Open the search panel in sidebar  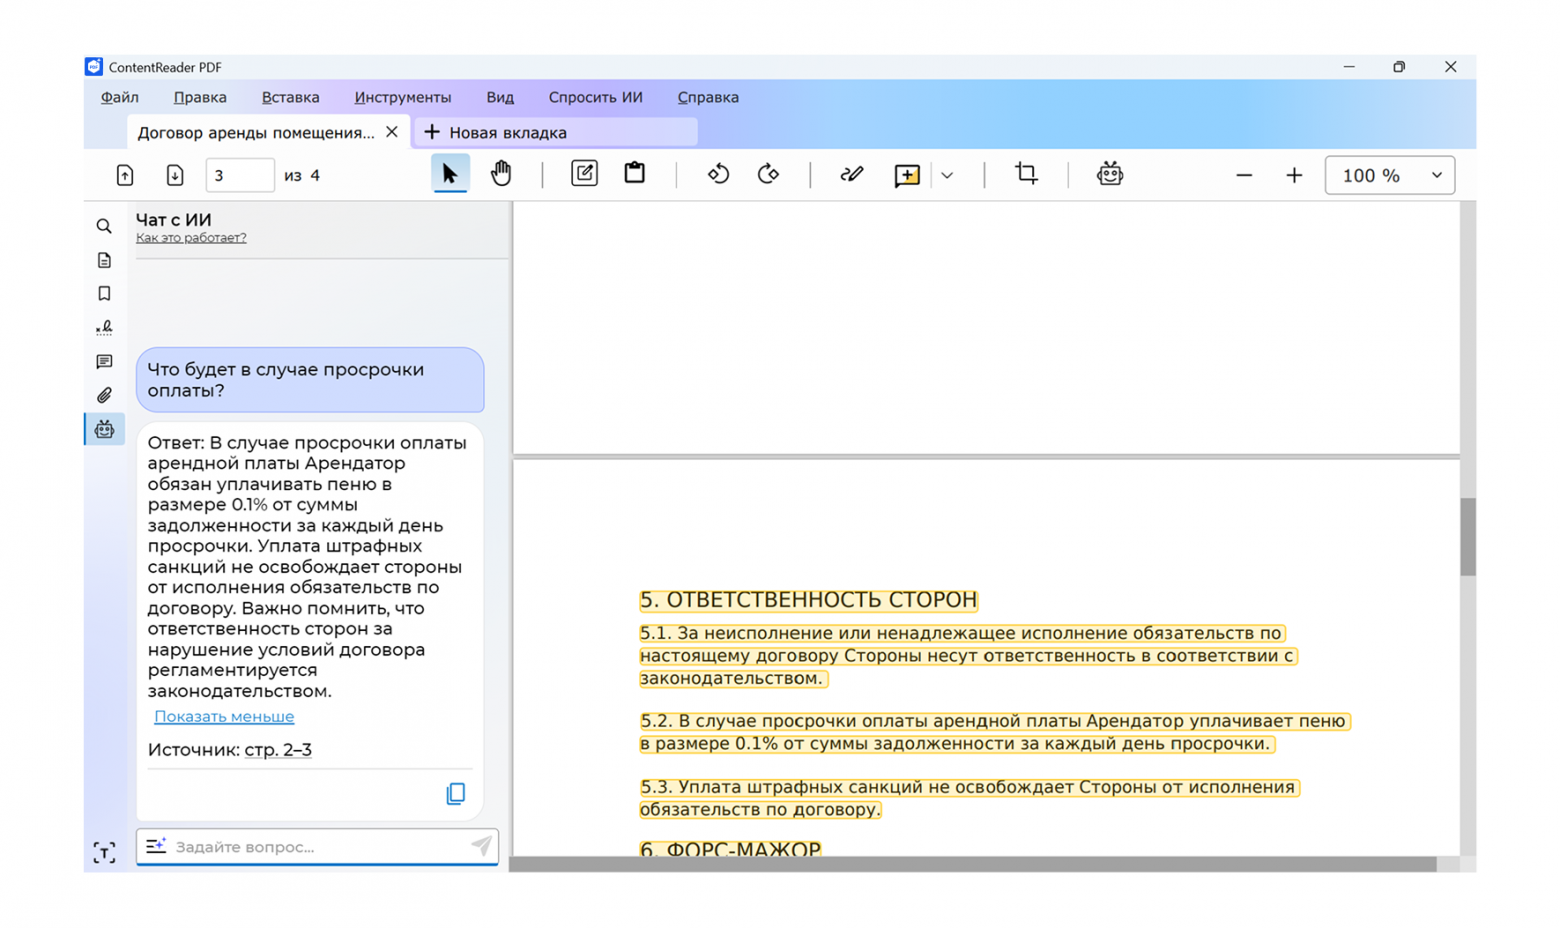103,226
